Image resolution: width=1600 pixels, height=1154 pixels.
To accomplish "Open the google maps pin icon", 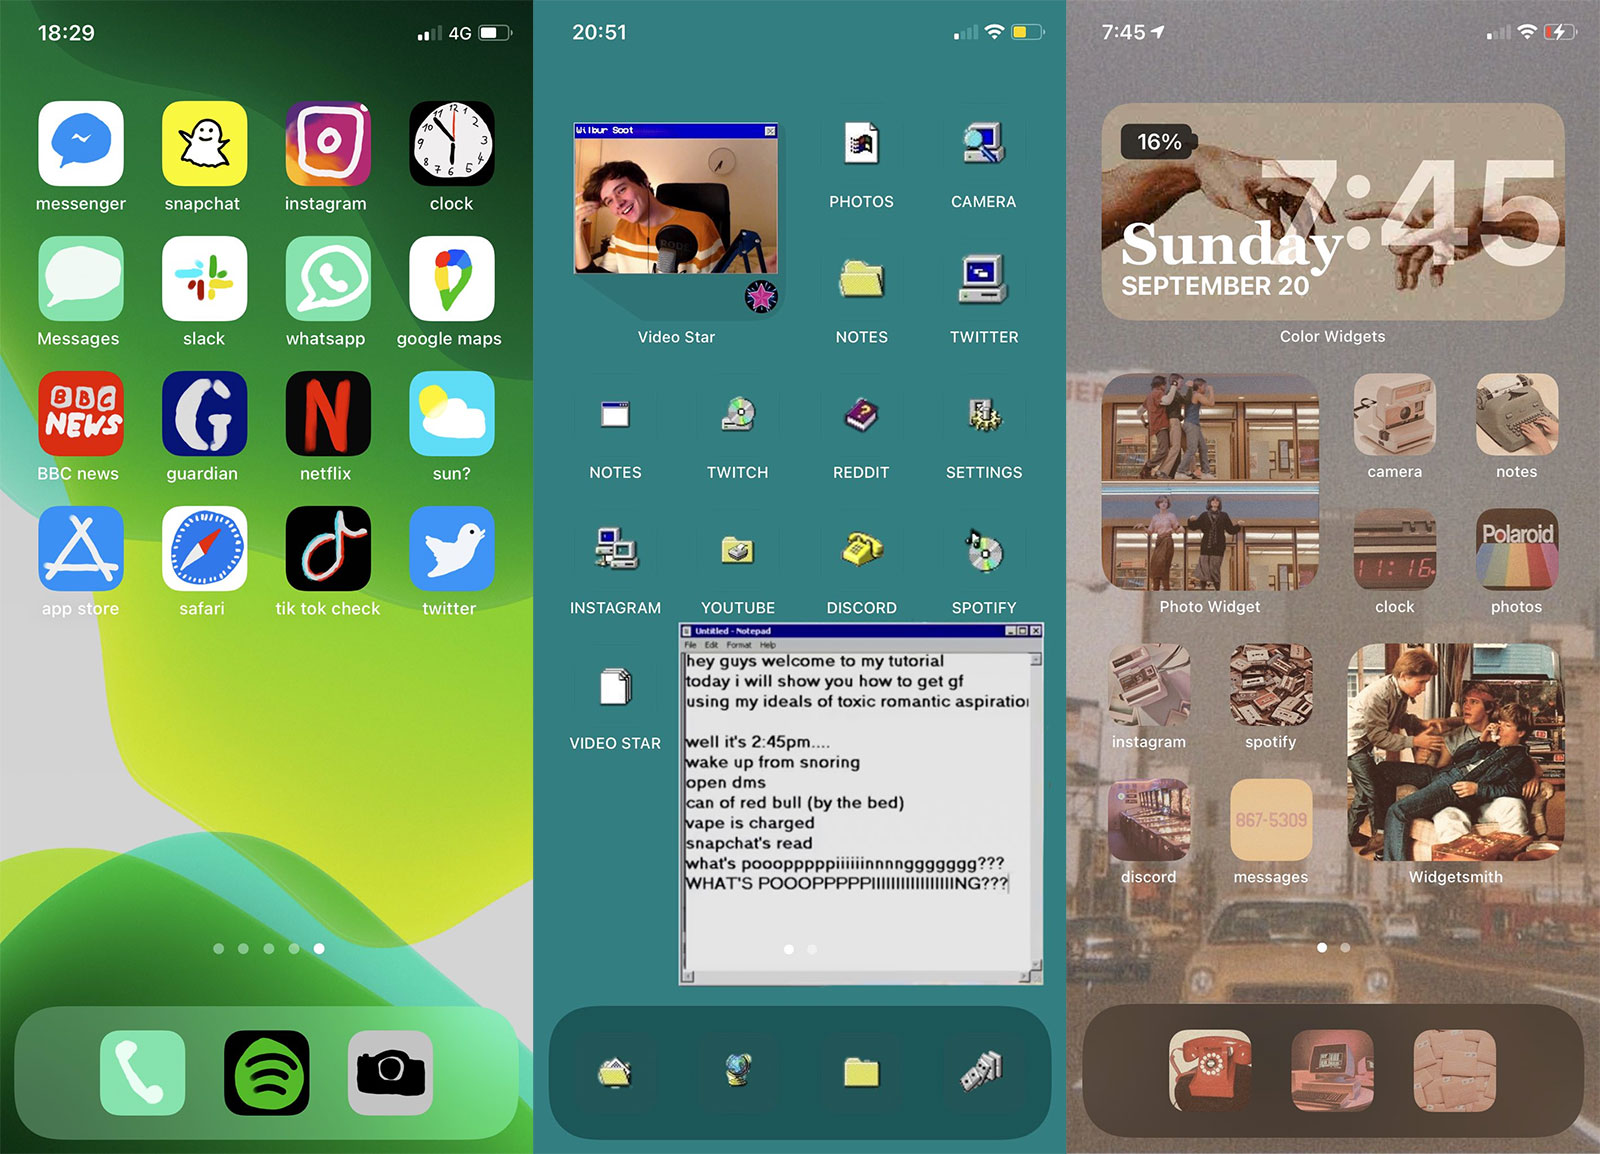I will (452, 278).
